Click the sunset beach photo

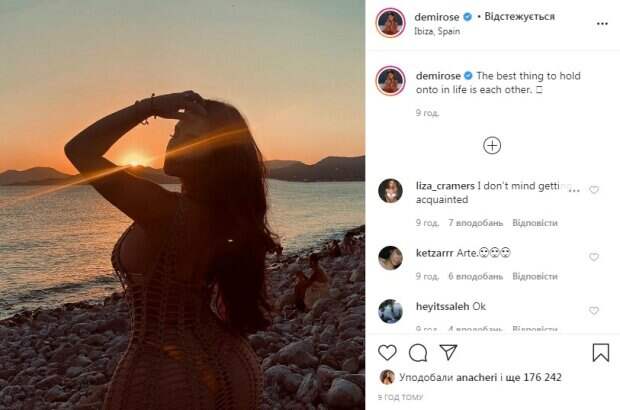182,205
